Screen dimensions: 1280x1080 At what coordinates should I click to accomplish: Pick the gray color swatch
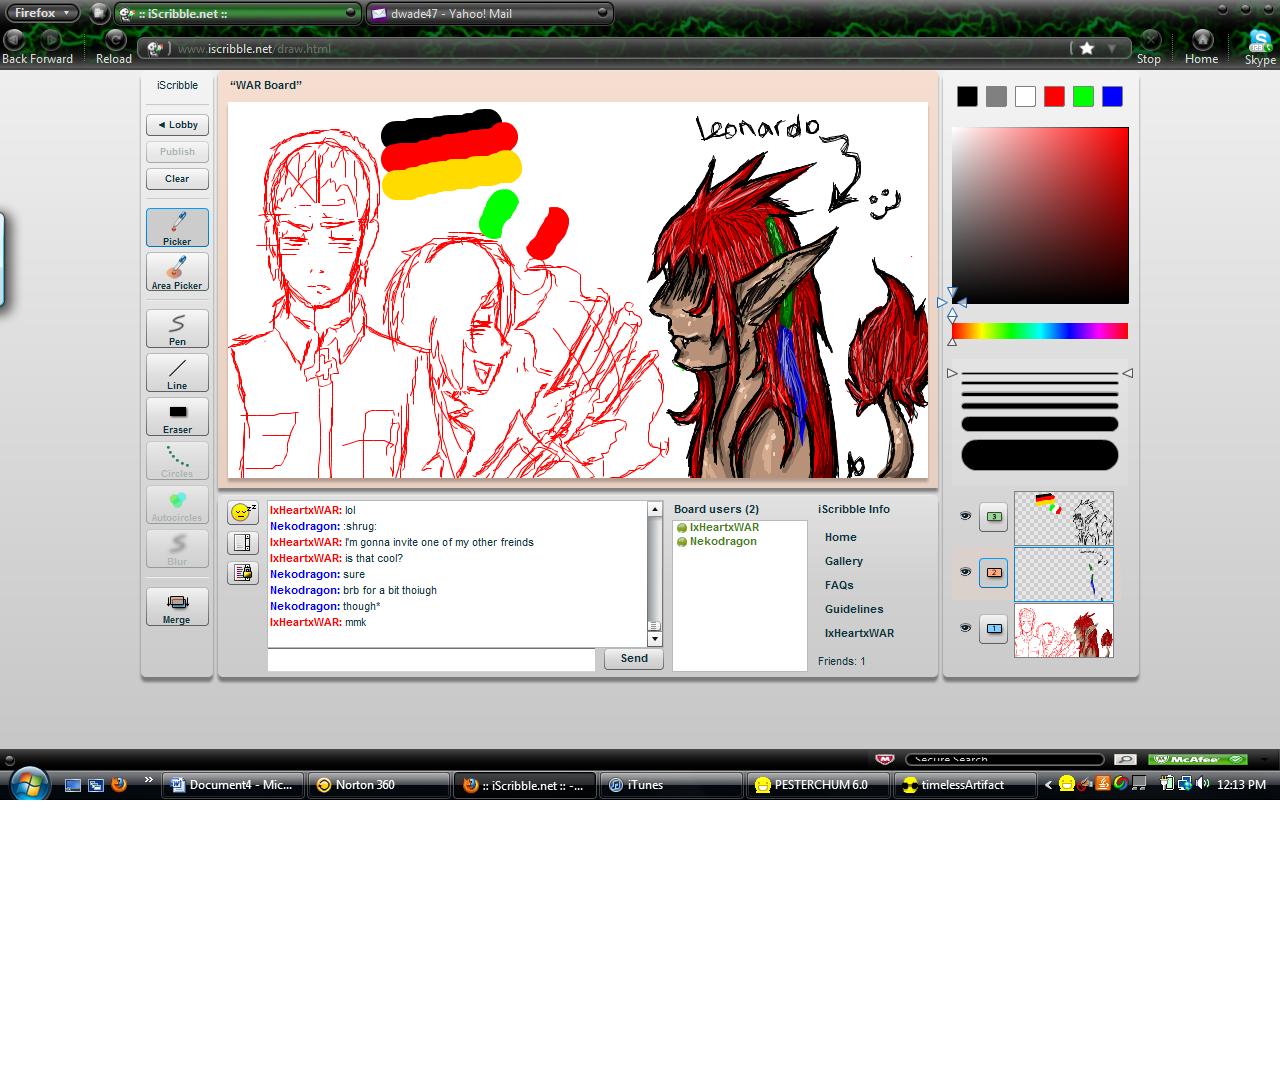coord(996,96)
